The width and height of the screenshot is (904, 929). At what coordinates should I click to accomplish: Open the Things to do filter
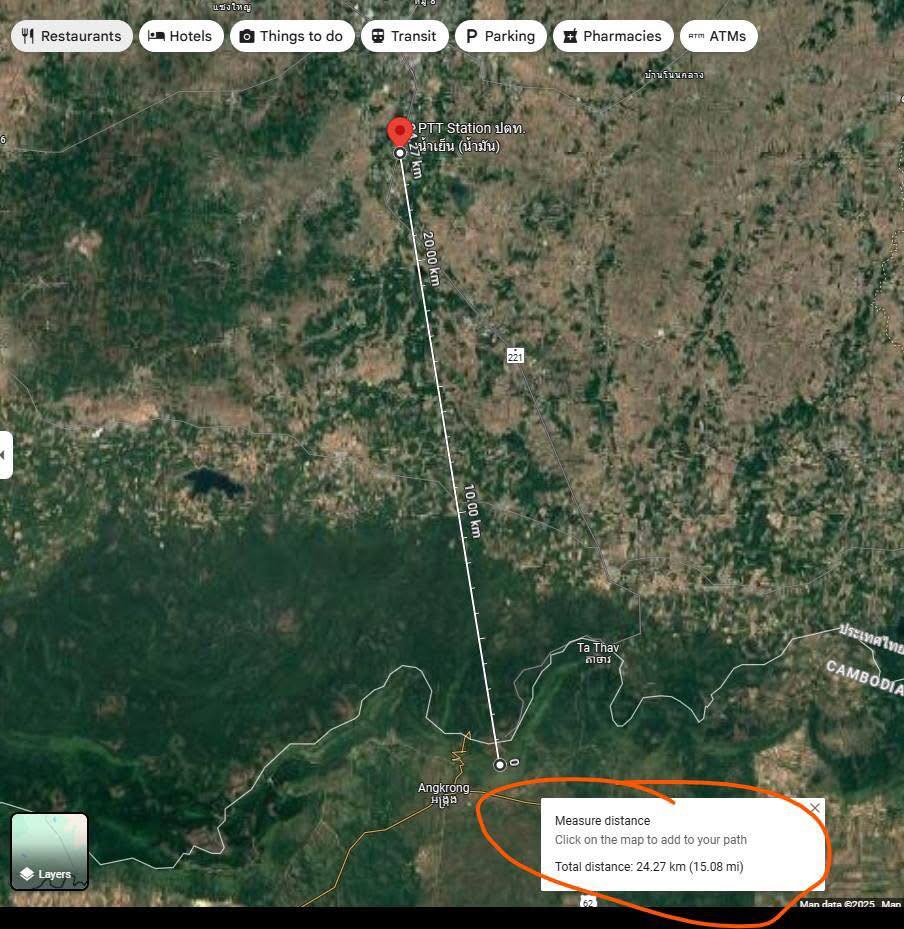(x=291, y=36)
